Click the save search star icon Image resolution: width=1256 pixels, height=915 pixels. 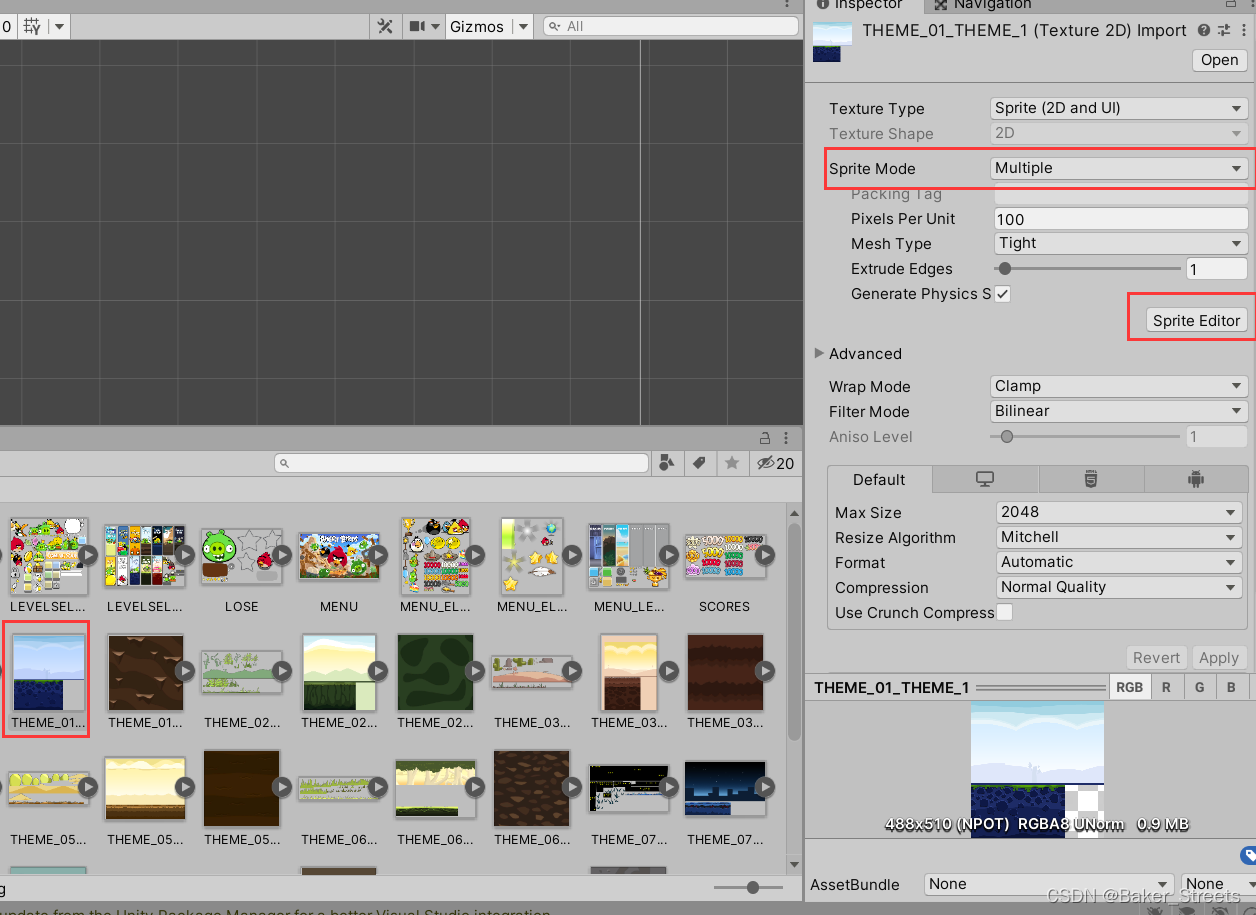pos(732,463)
